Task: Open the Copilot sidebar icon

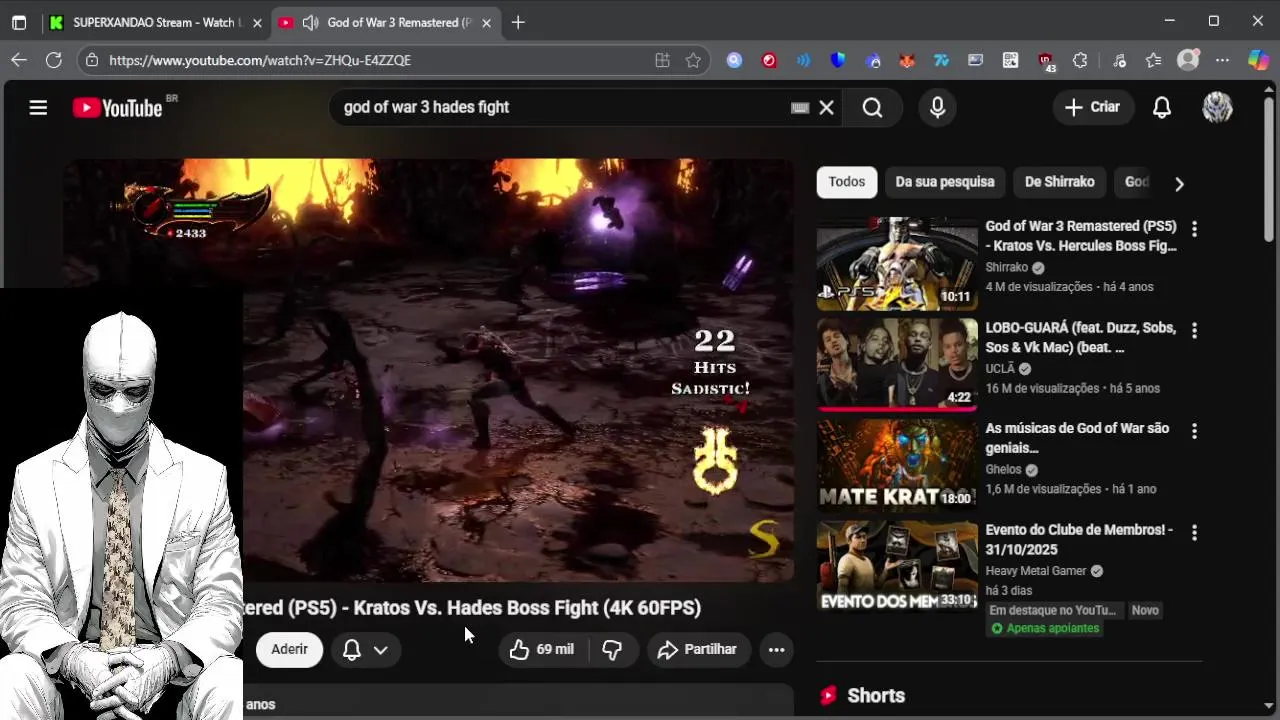Action: pyautogui.click(x=1258, y=60)
